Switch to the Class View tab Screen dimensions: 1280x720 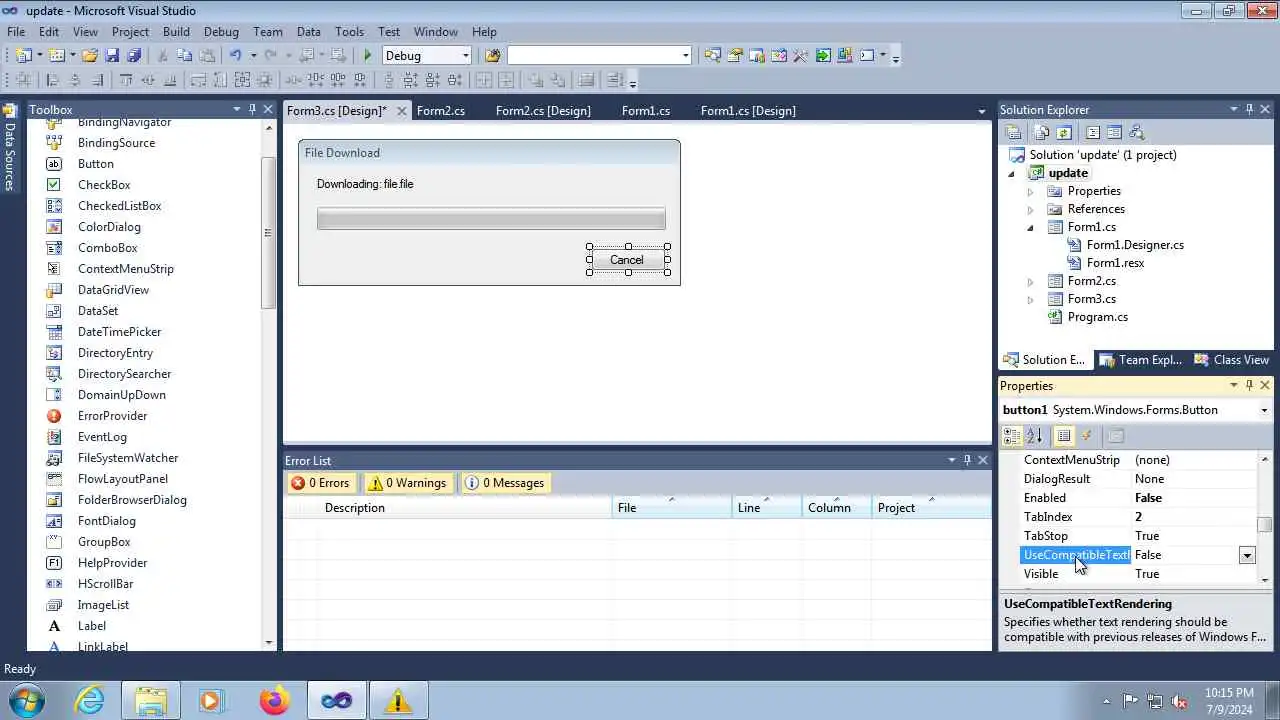(1232, 360)
